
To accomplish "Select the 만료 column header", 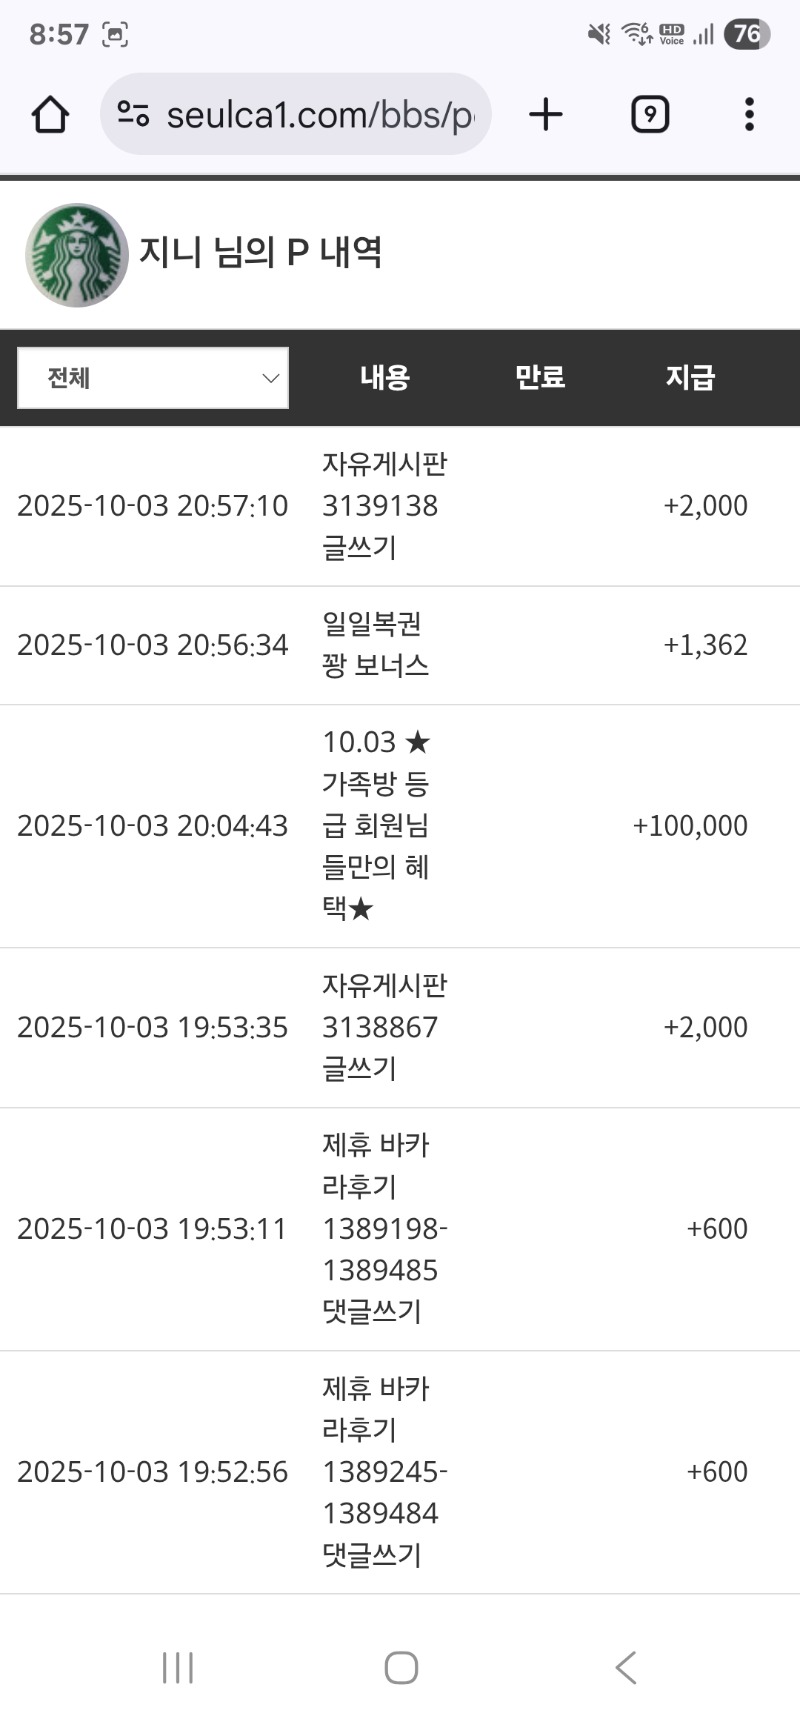I will tap(540, 378).
